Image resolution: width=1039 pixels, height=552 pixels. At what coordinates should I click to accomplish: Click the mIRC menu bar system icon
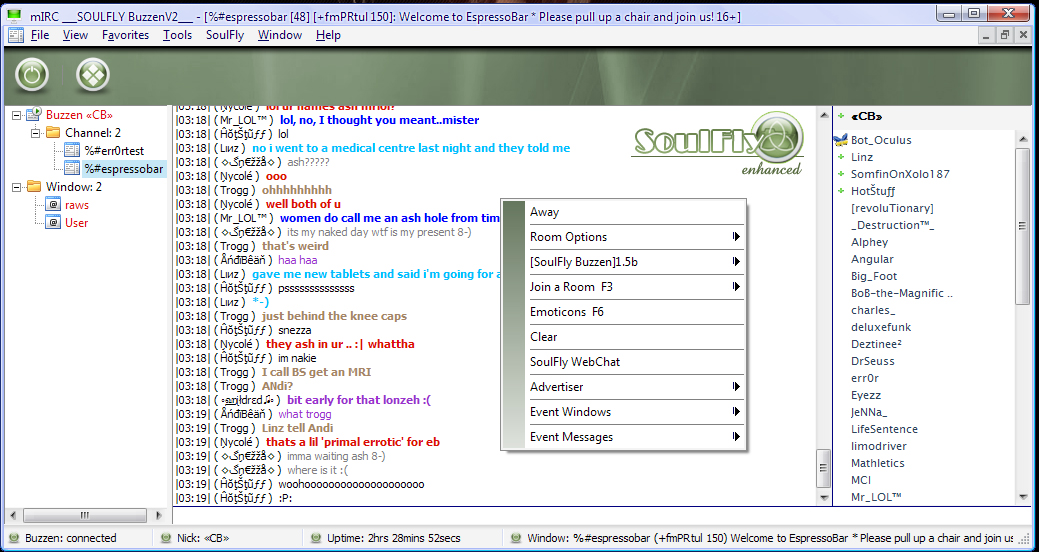tap(16, 35)
